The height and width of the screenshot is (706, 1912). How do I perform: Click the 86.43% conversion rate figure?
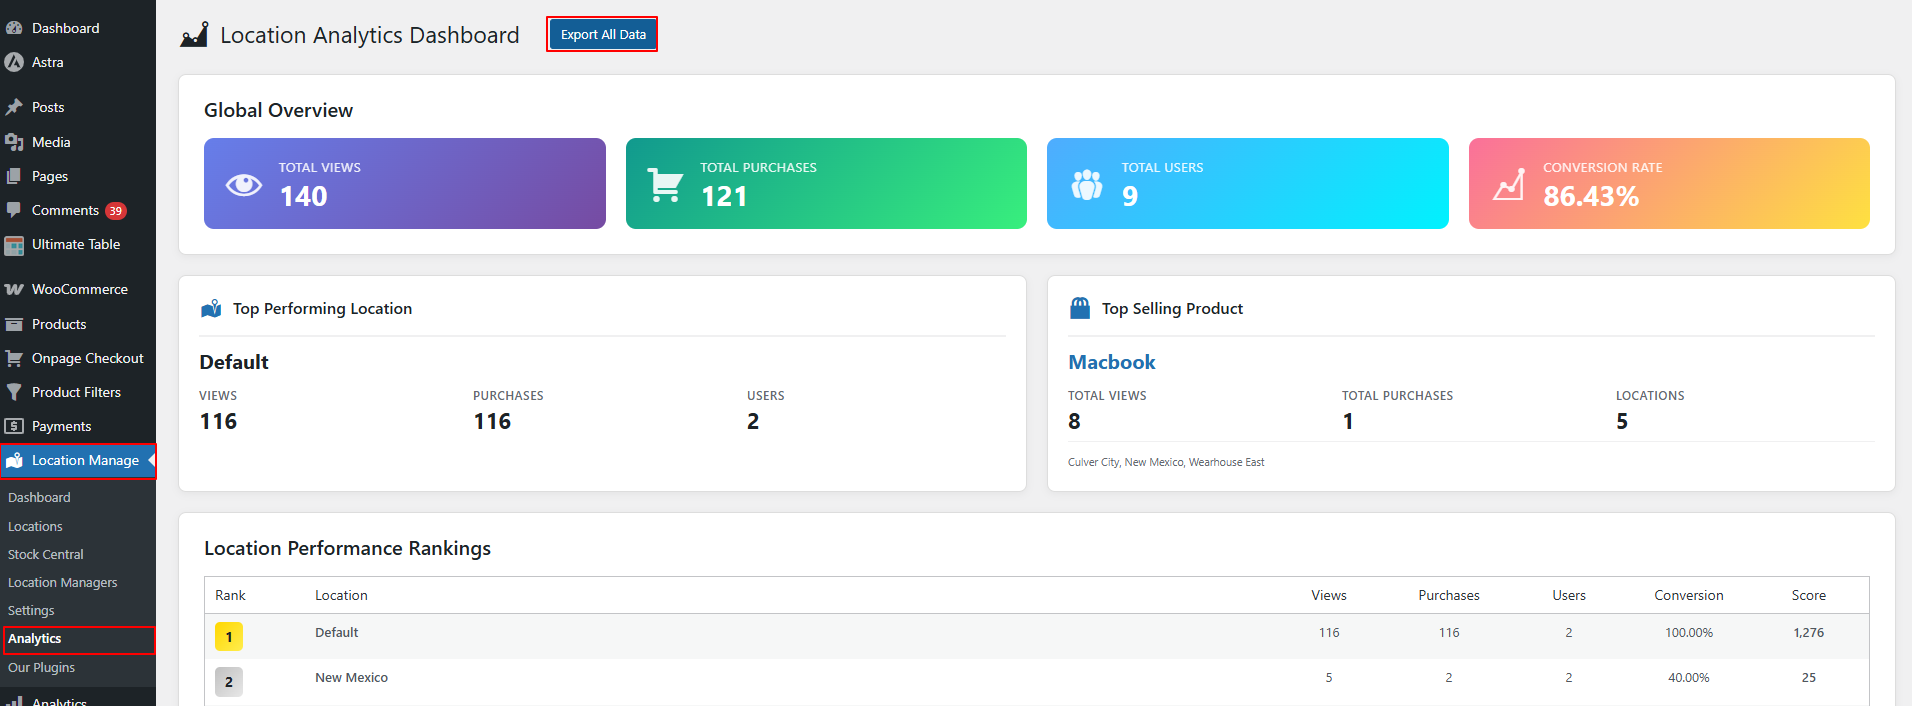click(1591, 196)
